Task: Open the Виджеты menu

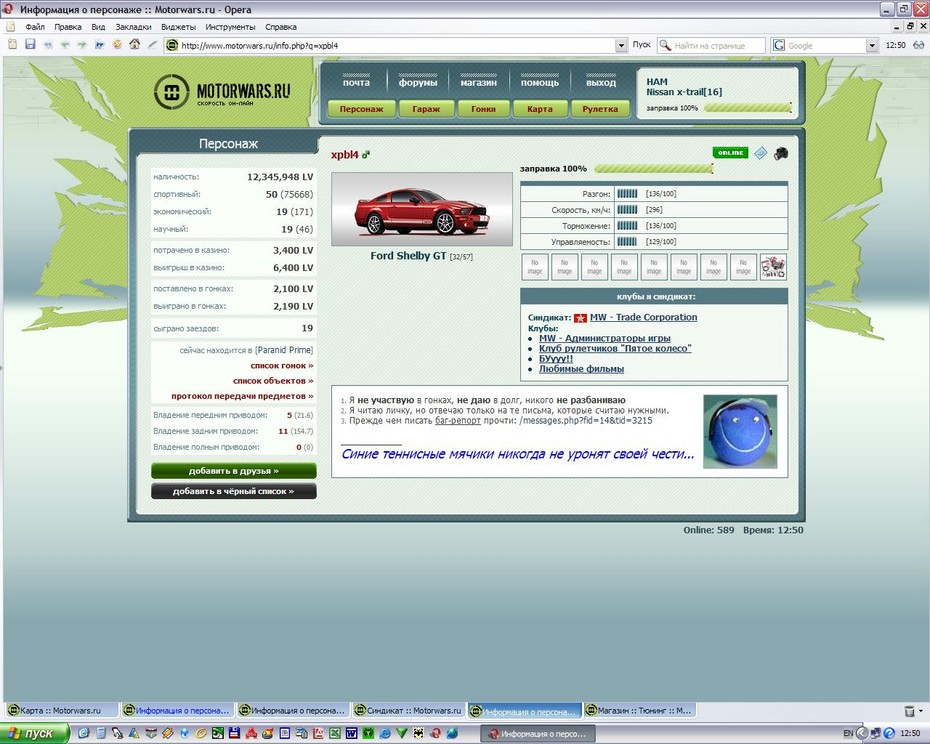Action: (178, 27)
